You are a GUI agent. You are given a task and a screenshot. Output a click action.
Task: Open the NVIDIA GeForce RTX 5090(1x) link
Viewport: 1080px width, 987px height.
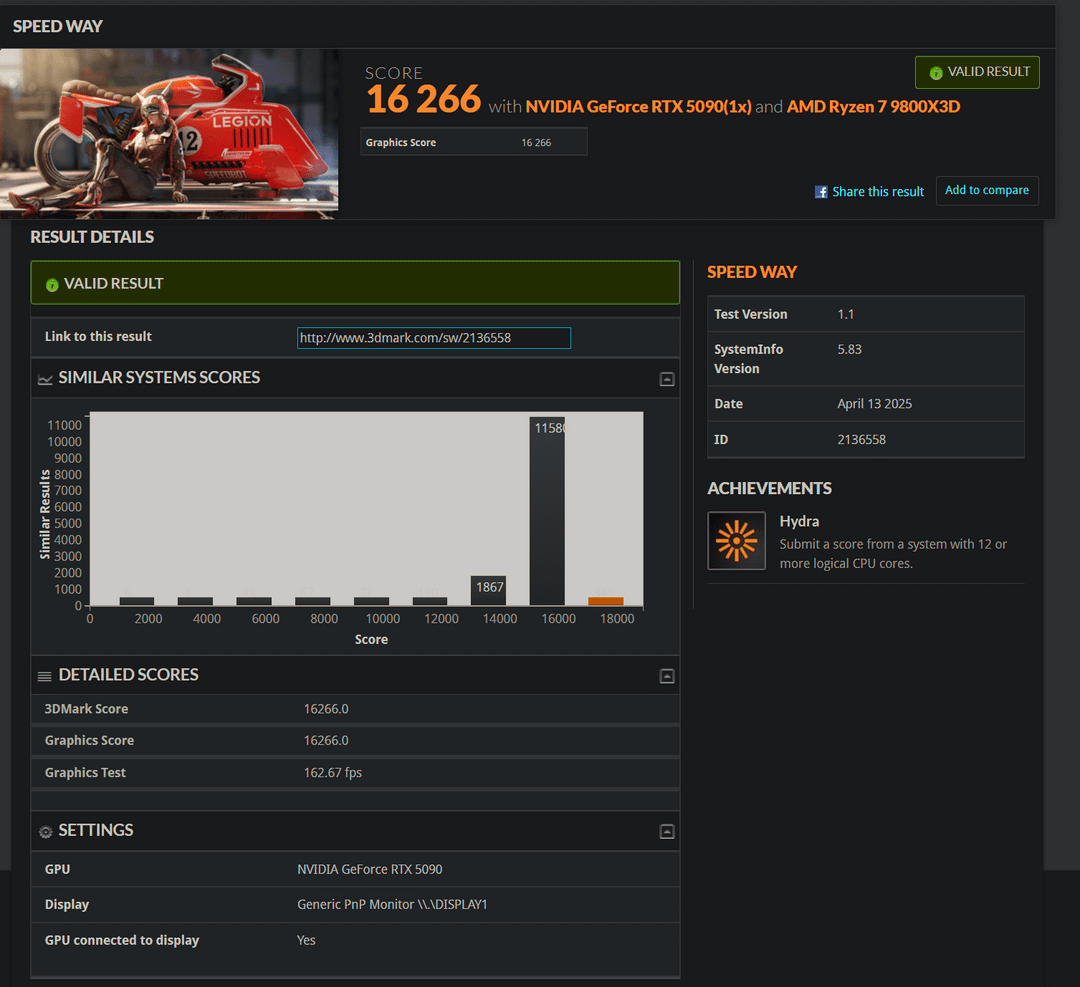(638, 107)
